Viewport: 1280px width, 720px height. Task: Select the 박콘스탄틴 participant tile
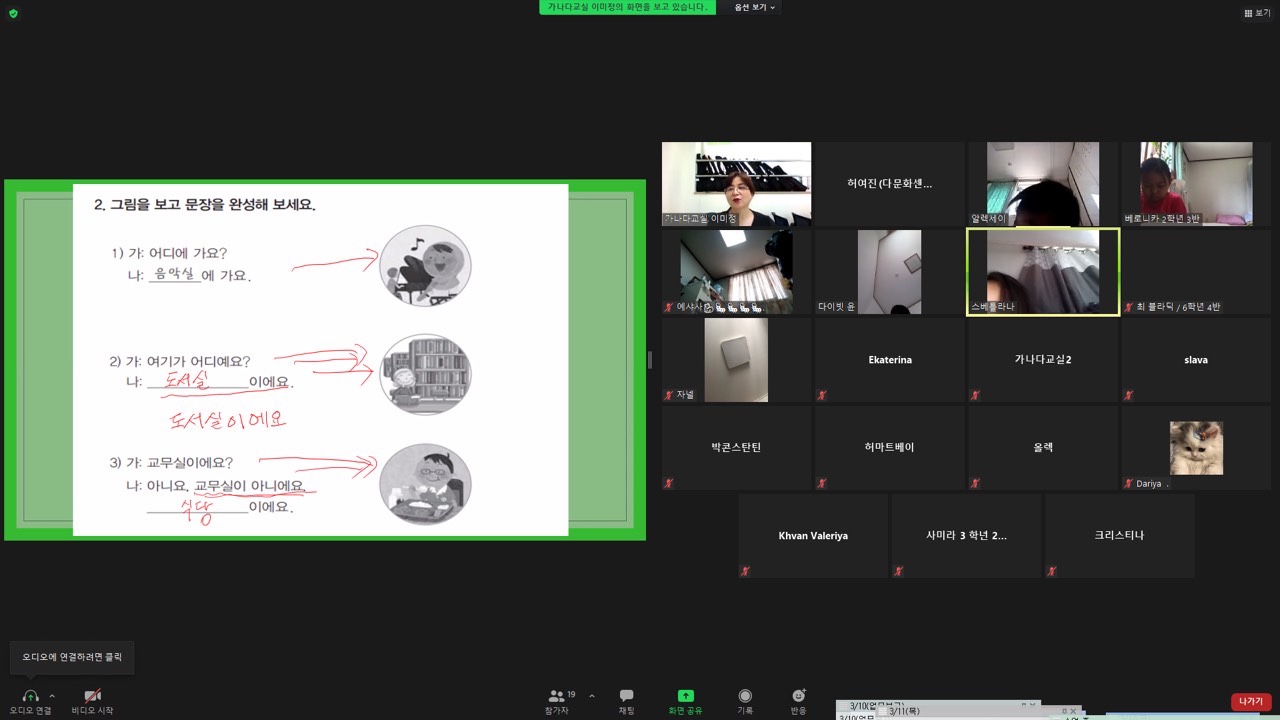point(736,448)
